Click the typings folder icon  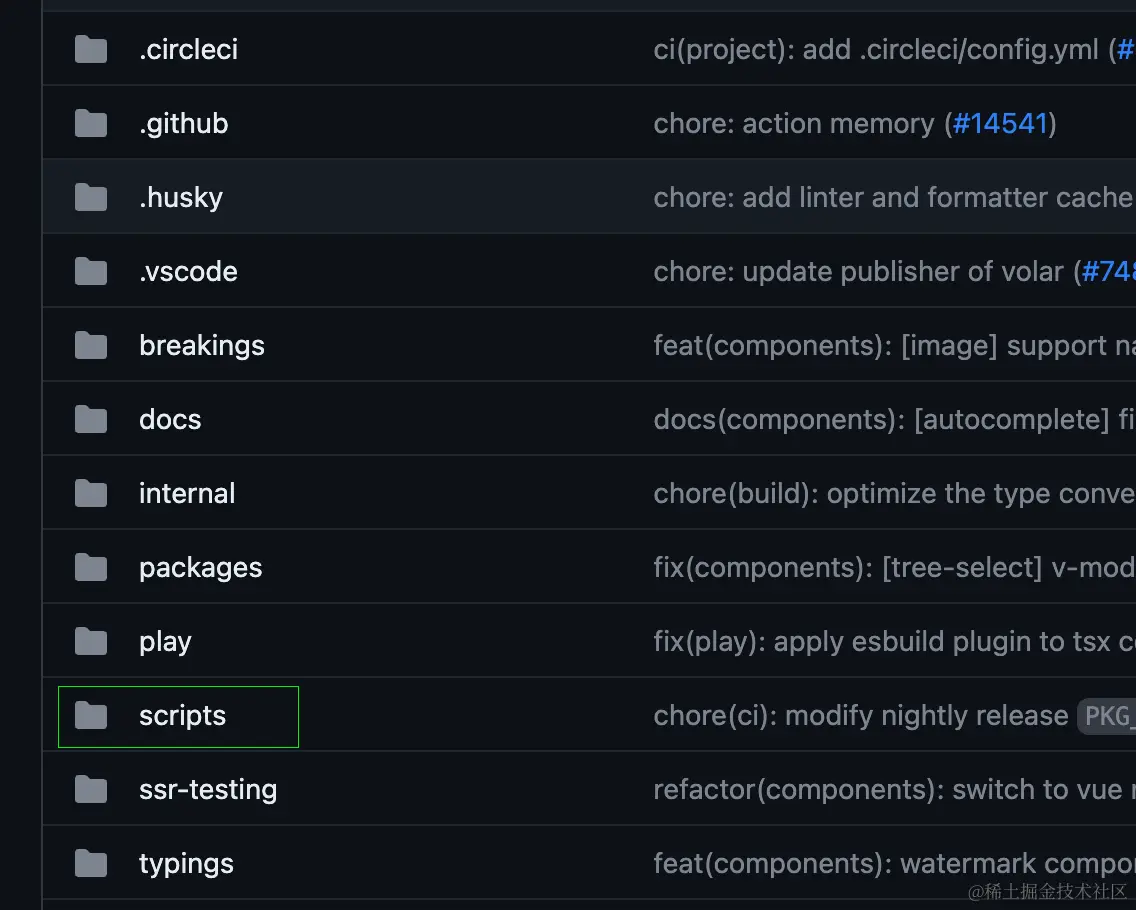click(x=91, y=863)
